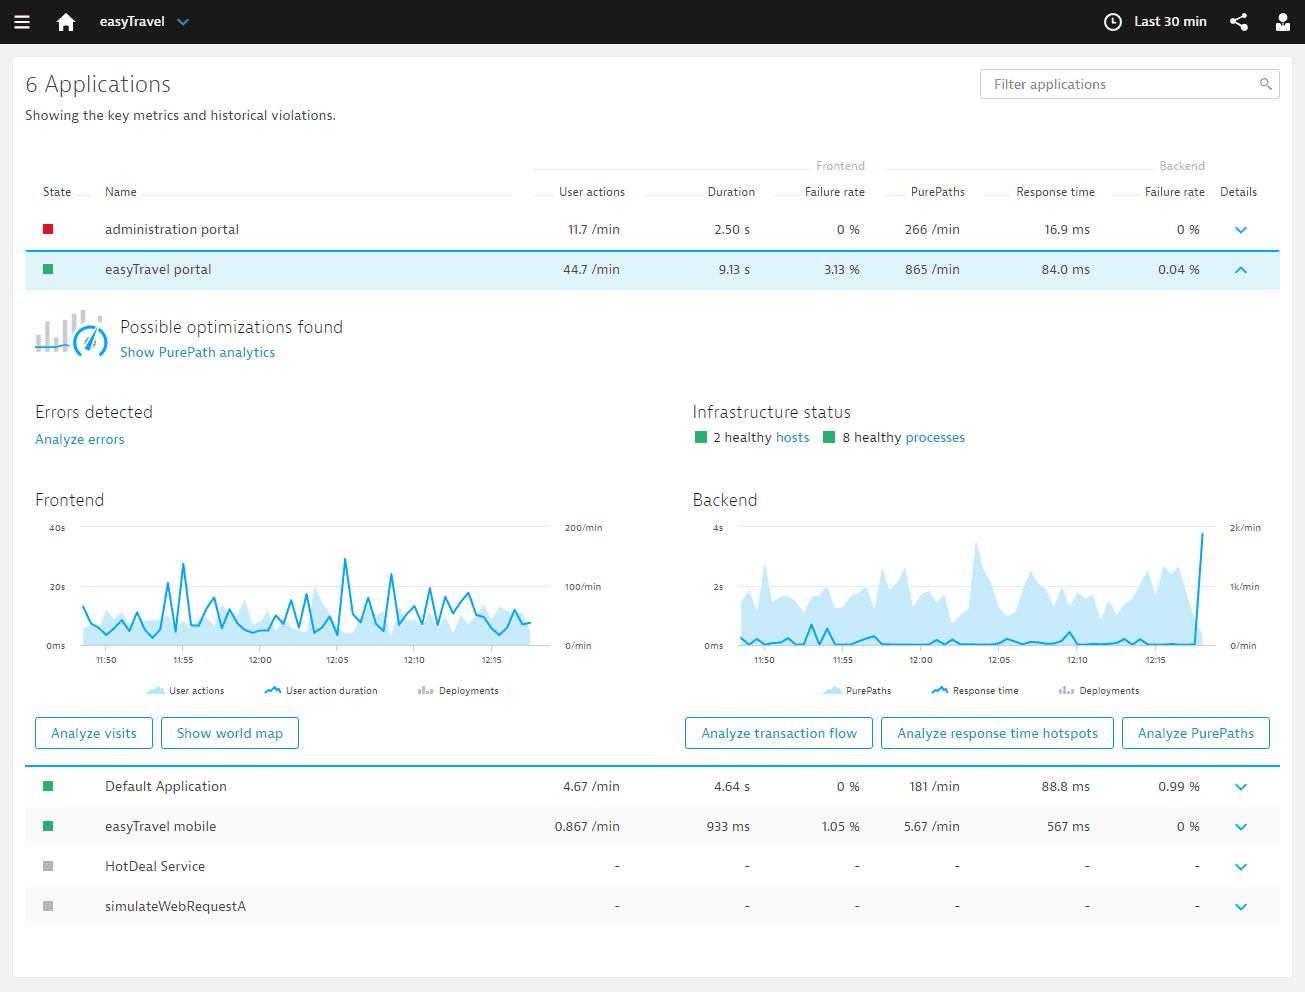Sort table by State column
The width and height of the screenshot is (1305, 992).
coord(57,192)
